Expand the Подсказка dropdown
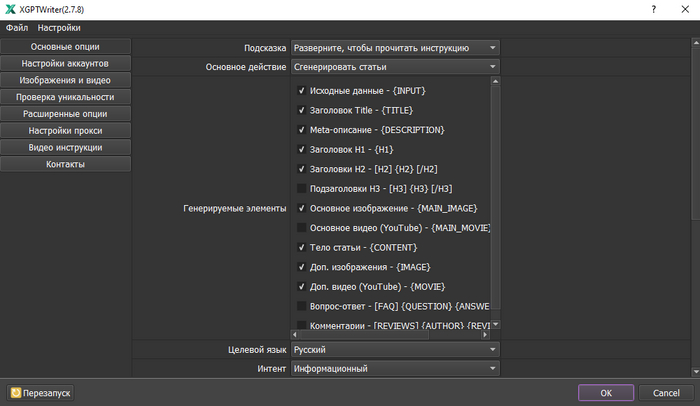Viewport: 700px width, 406px height. 395,48
